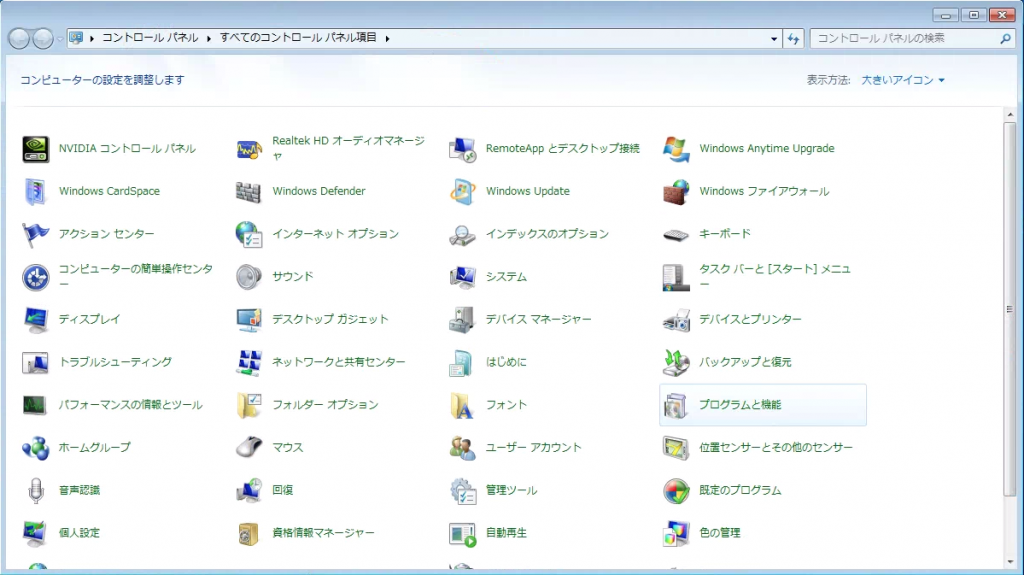Open the Windows Anytime Upgrade icon
This screenshot has height=575, width=1024.
676,149
